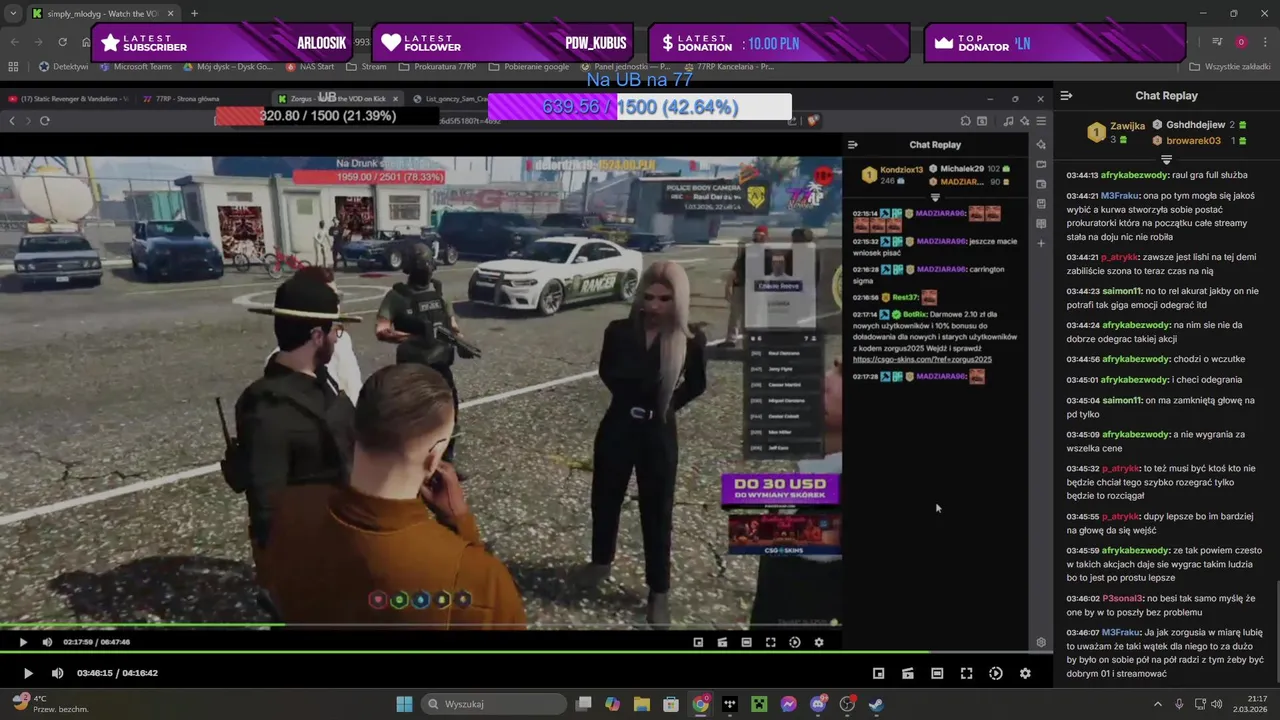Click username M3Fraku at 03:44:21
The image size is (1280, 720).
1120,196
